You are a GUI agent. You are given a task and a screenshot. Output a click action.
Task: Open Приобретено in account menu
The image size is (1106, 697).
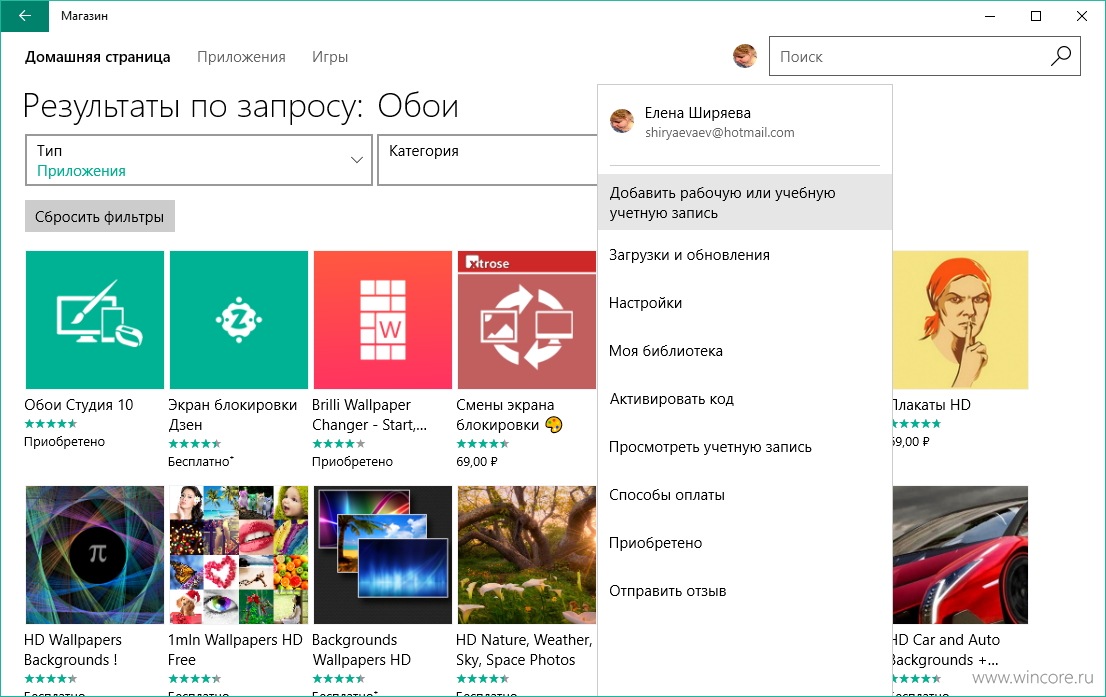tap(745, 543)
